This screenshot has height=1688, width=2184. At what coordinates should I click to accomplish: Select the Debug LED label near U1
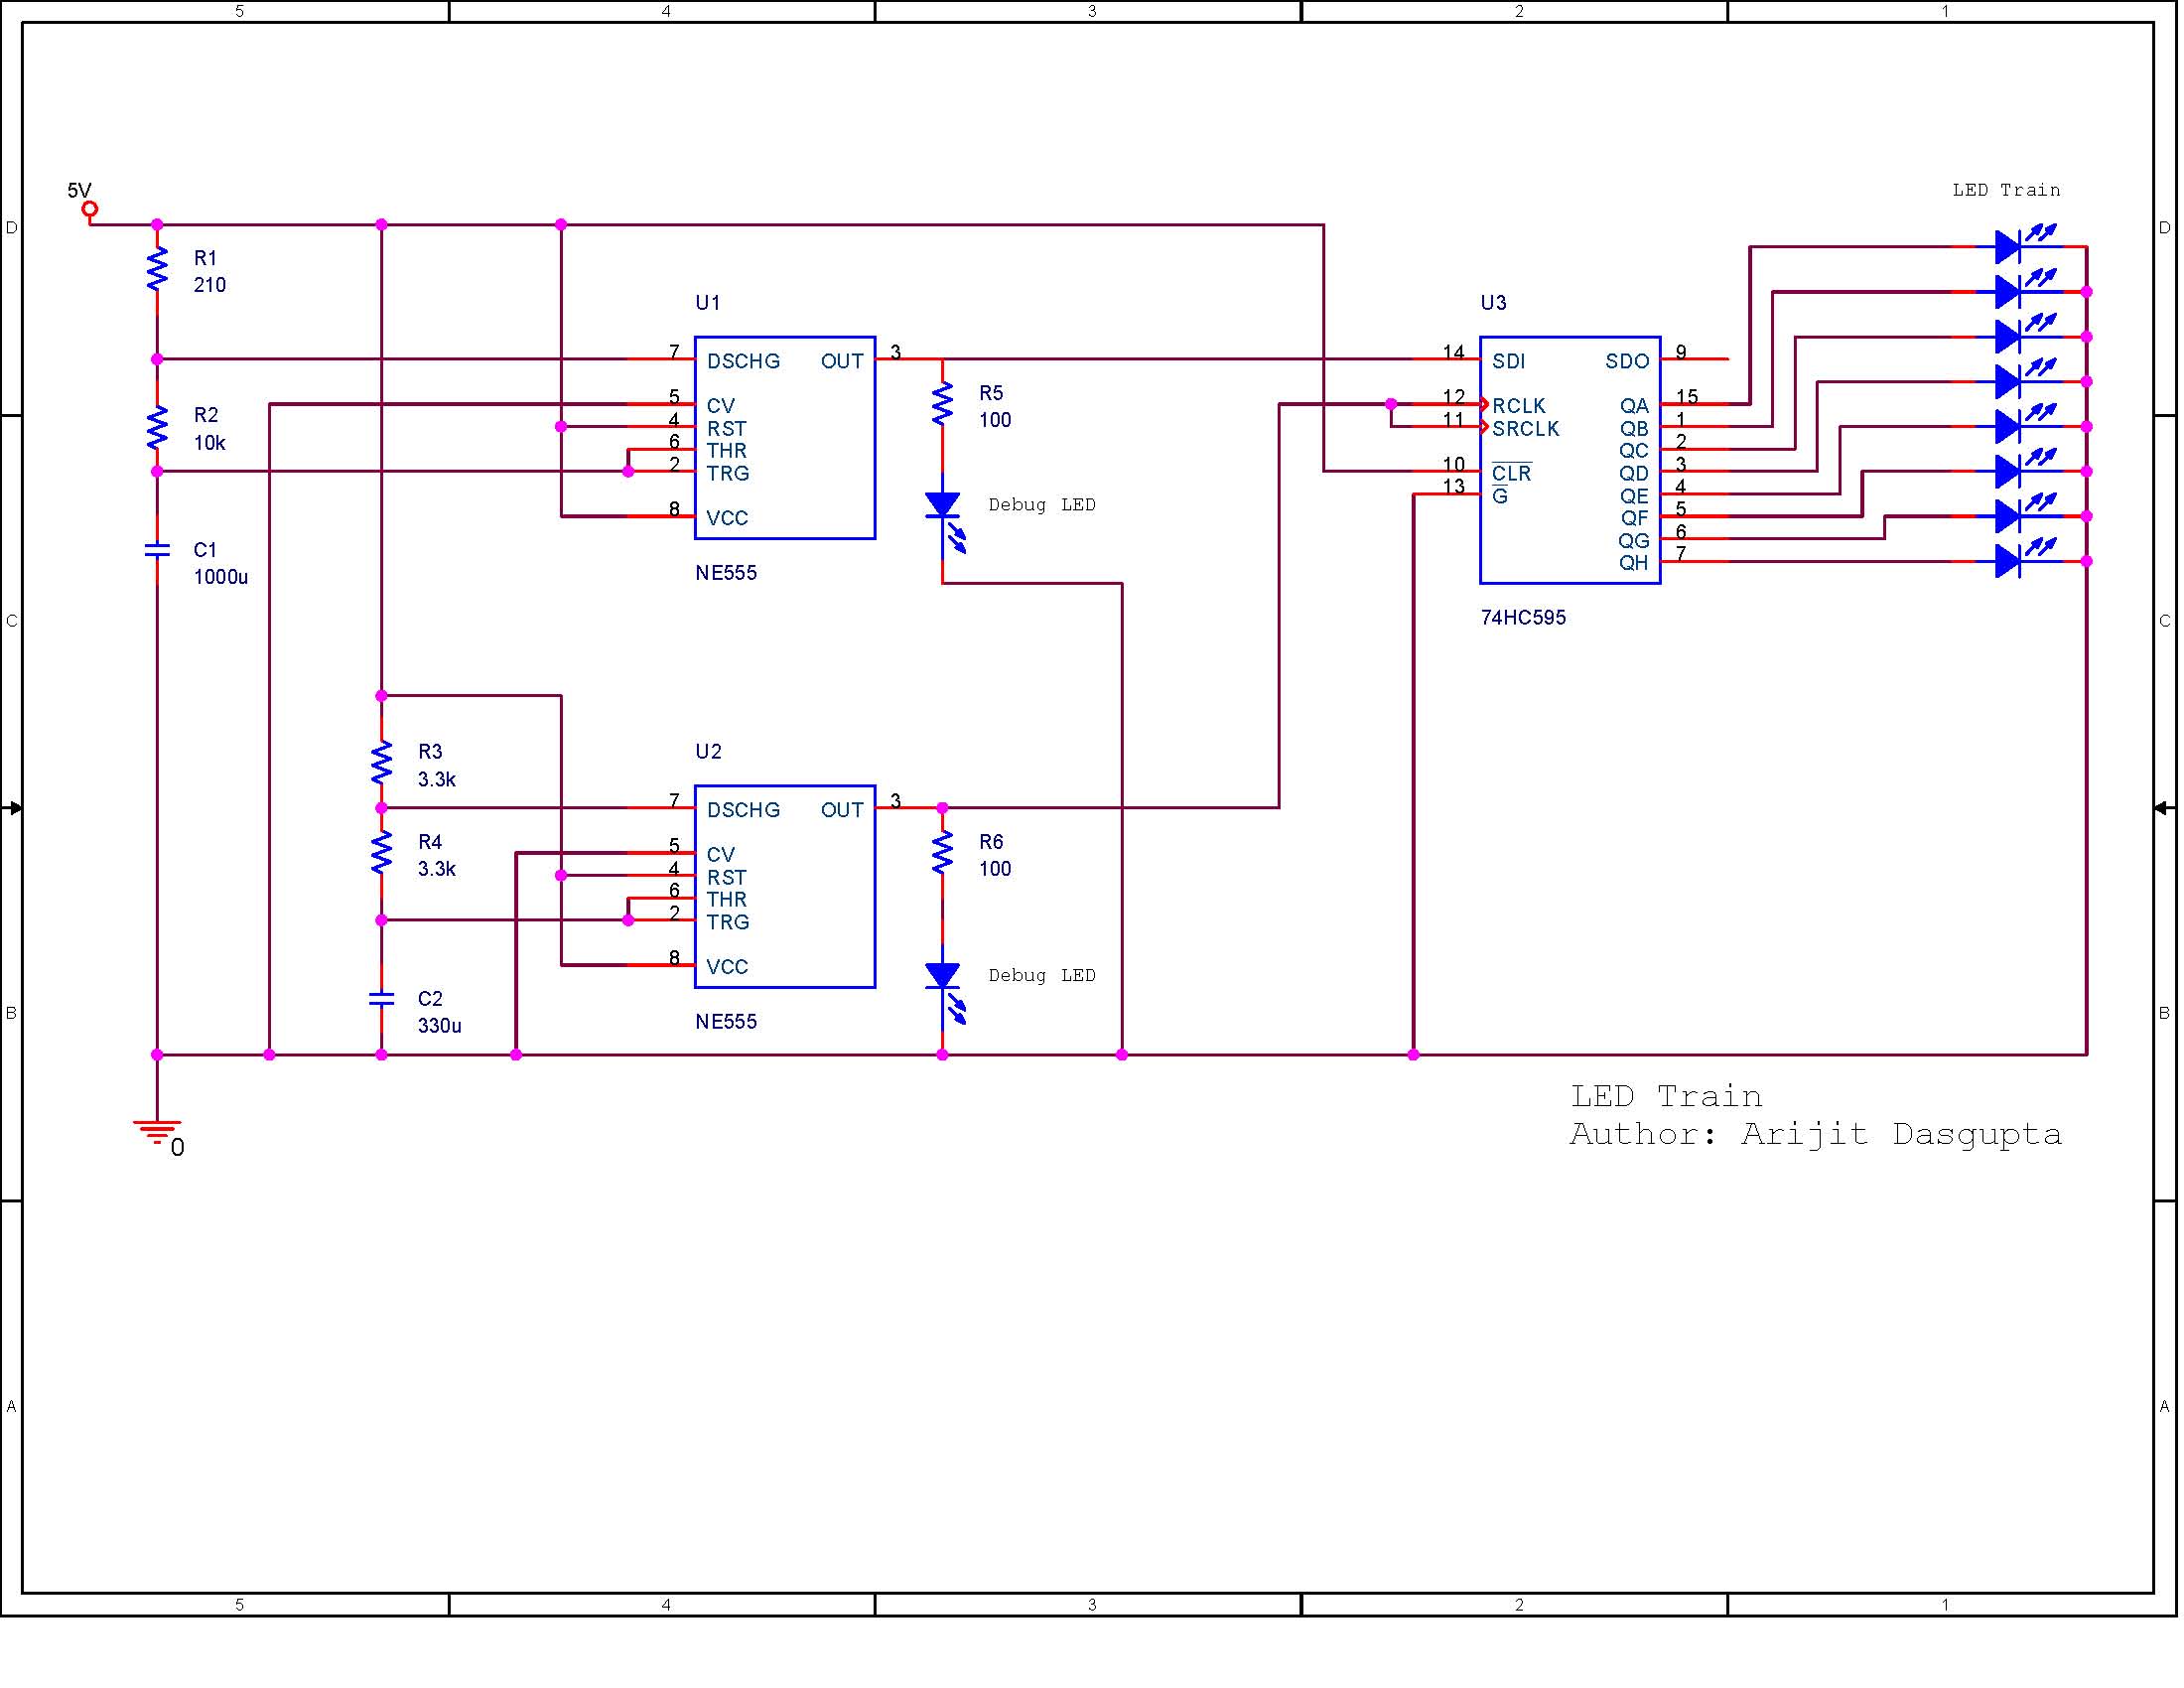click(1044, 506)
